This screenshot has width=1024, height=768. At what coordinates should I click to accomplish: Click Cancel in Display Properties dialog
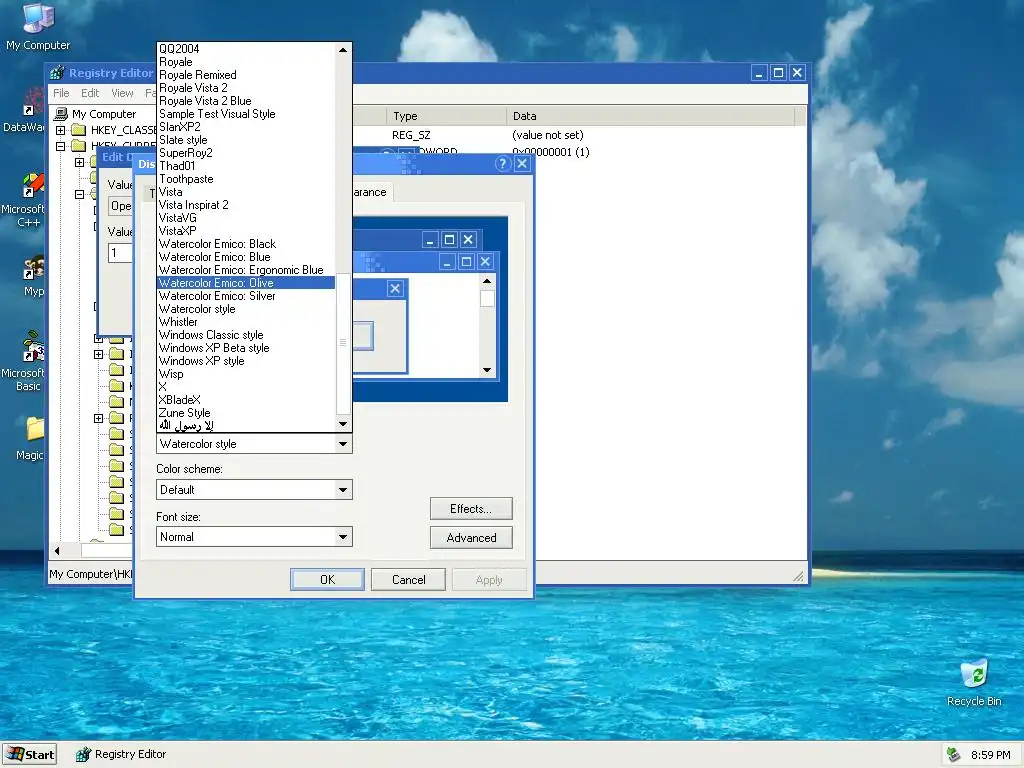(408, 579)
